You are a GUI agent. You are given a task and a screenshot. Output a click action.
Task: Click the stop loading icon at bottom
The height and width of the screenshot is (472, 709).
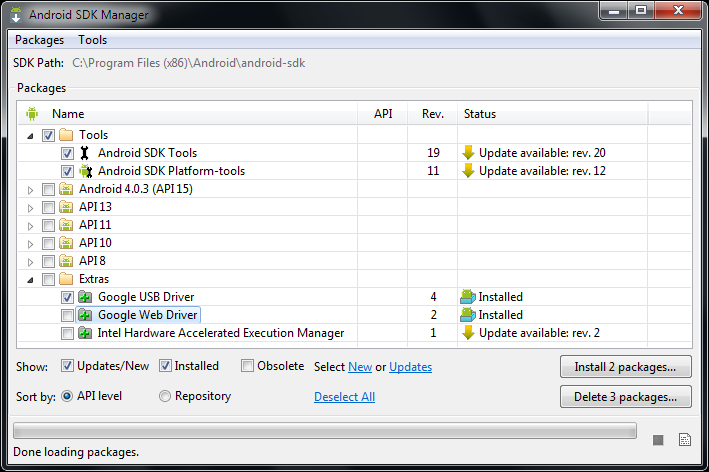[x=658, y=440]
